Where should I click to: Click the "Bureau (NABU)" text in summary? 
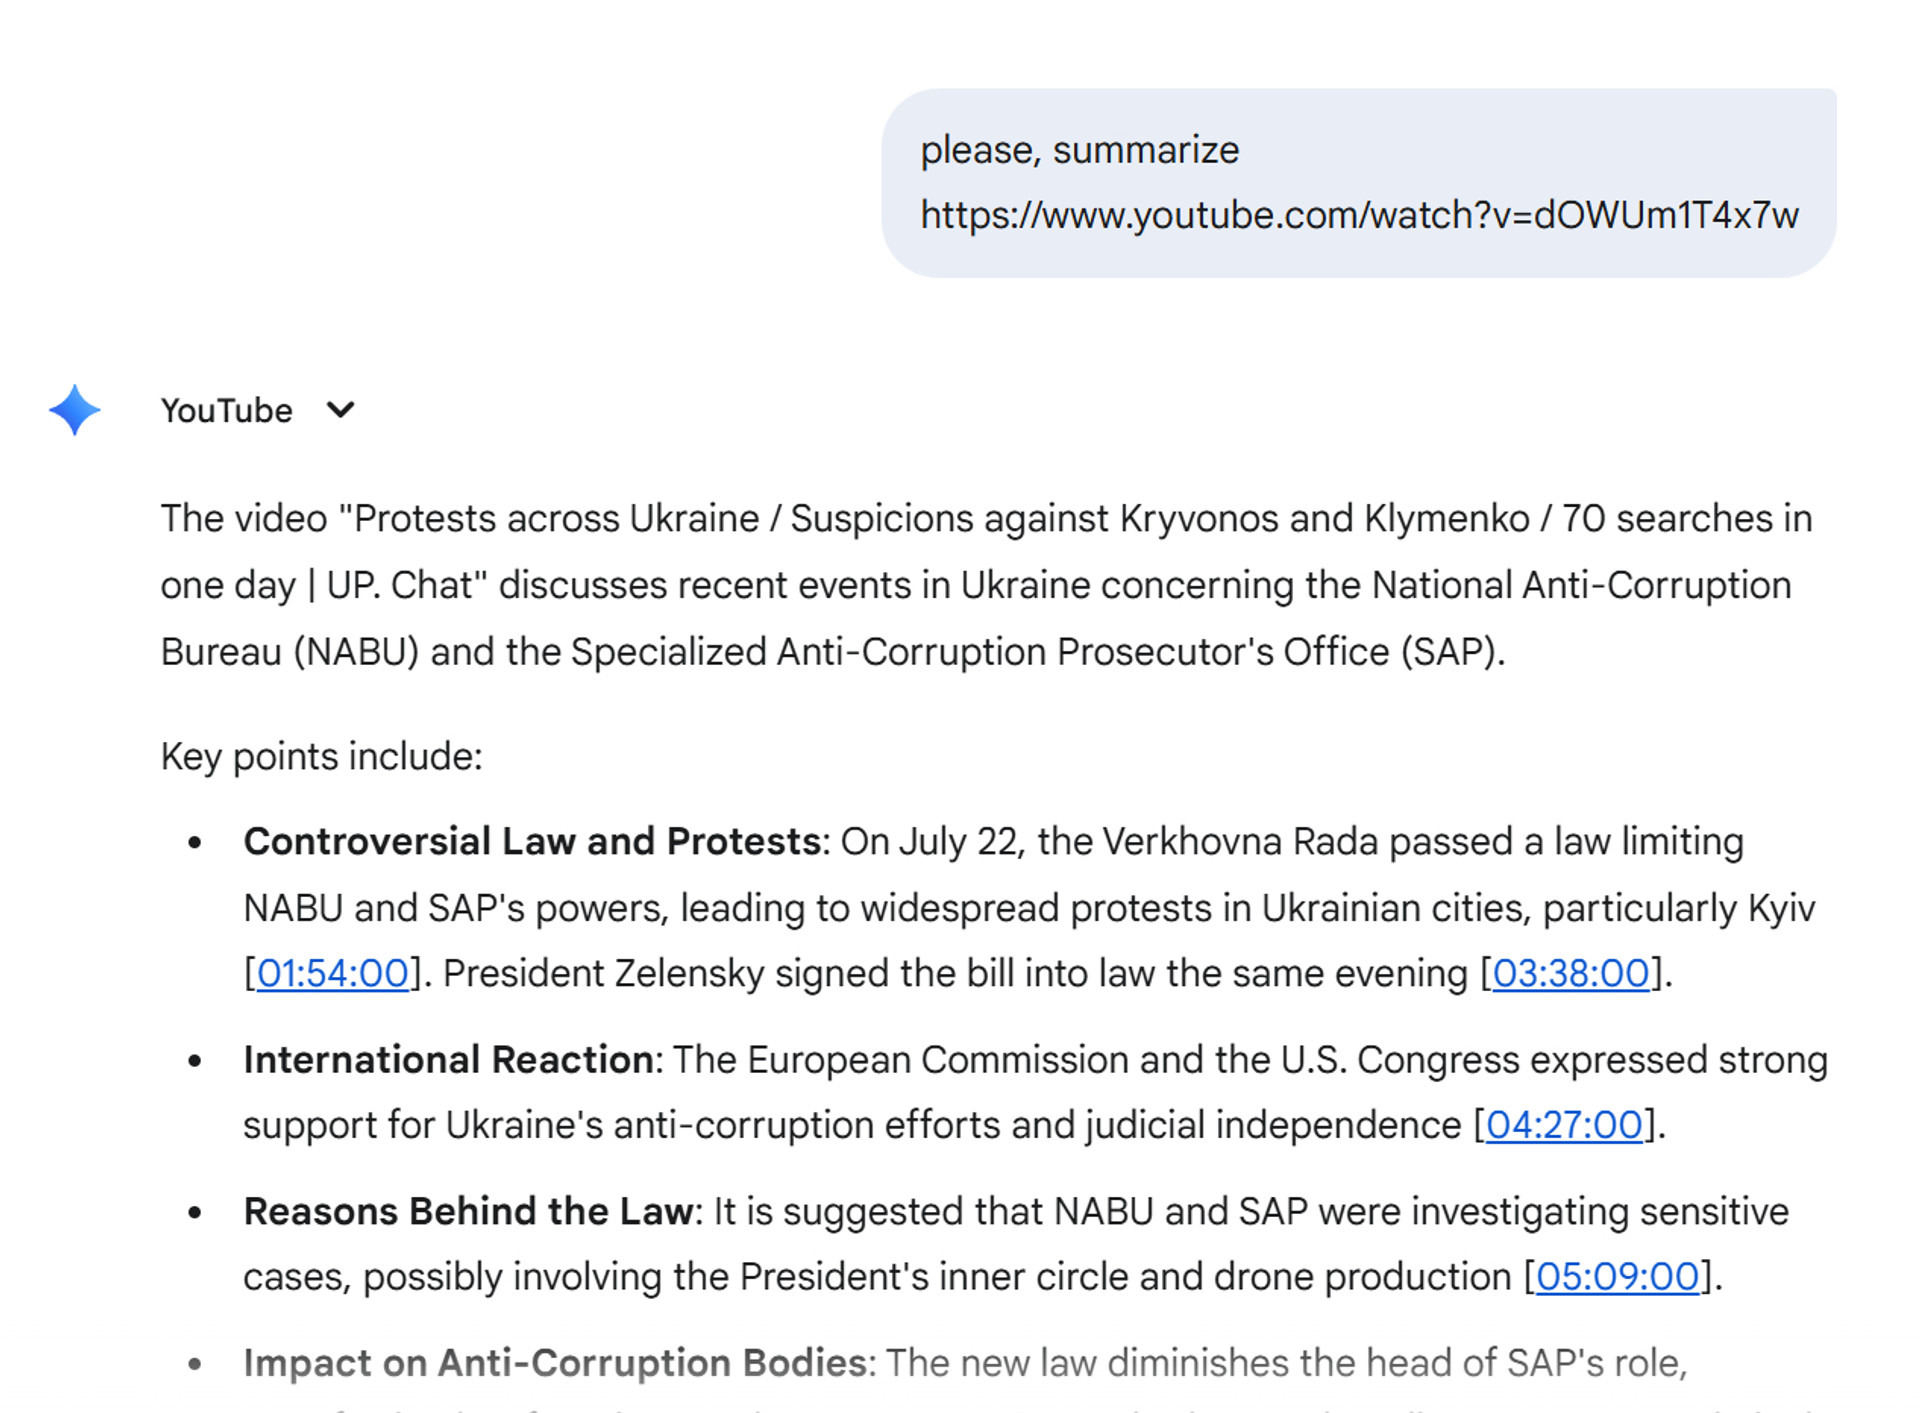[290, 652]
